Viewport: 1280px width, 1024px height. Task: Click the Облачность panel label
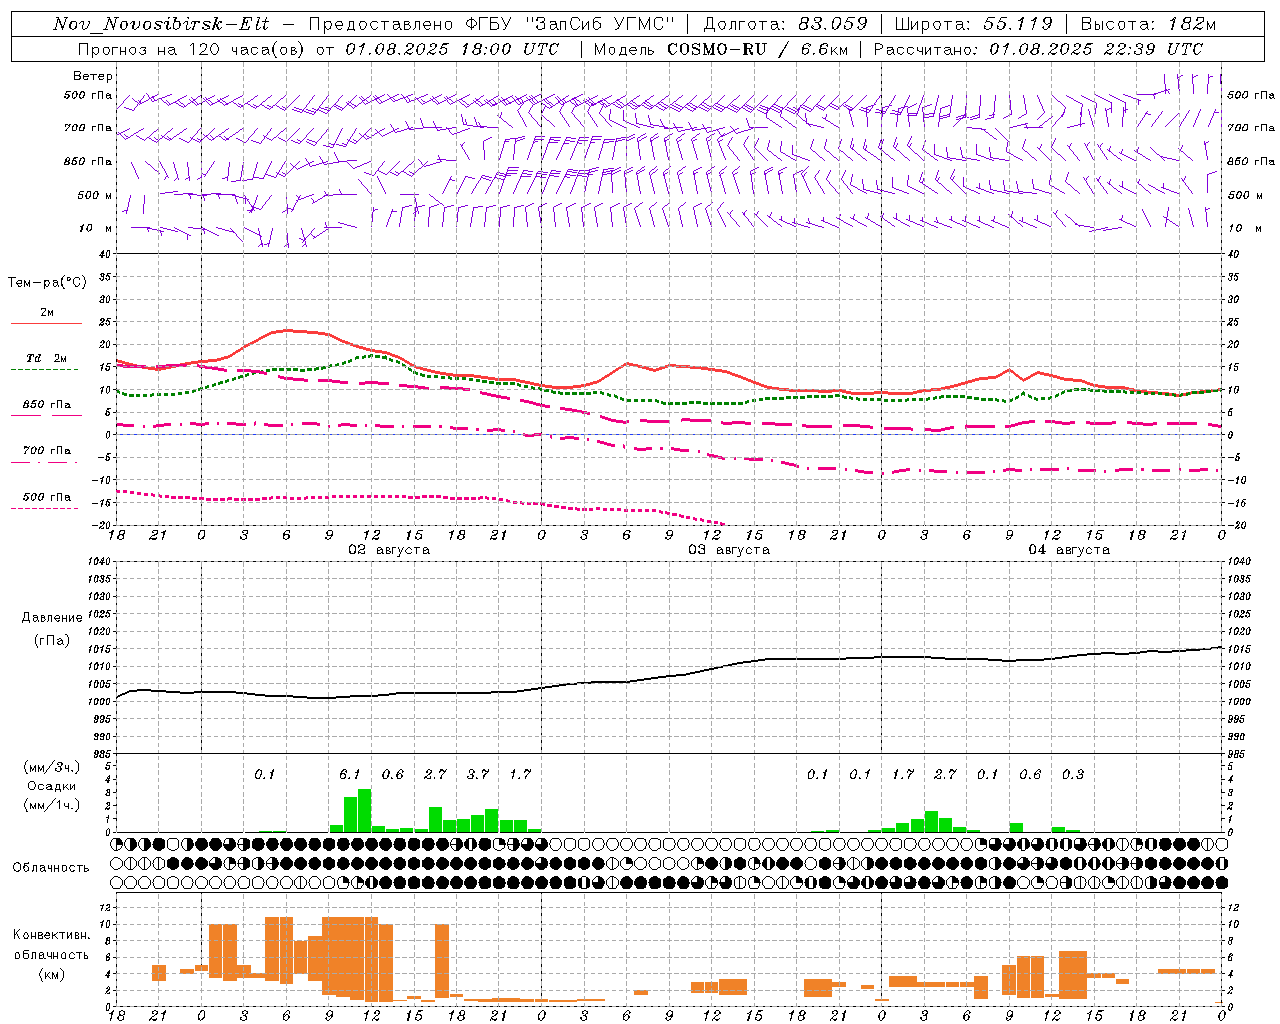point(51,868)
